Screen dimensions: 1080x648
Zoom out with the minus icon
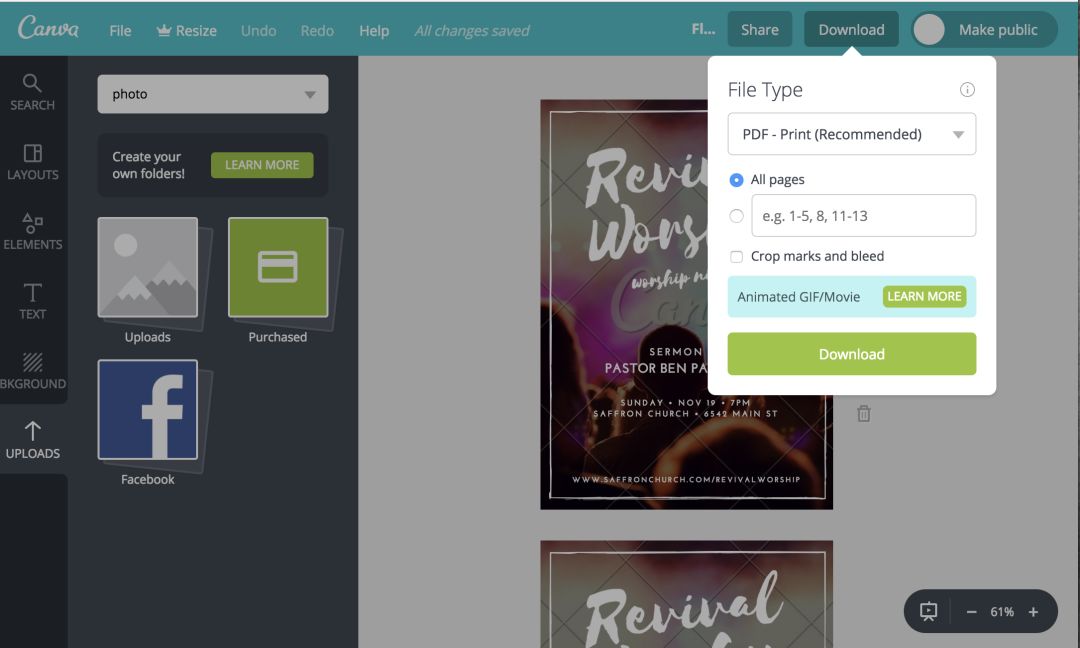[x=971, y=612]
